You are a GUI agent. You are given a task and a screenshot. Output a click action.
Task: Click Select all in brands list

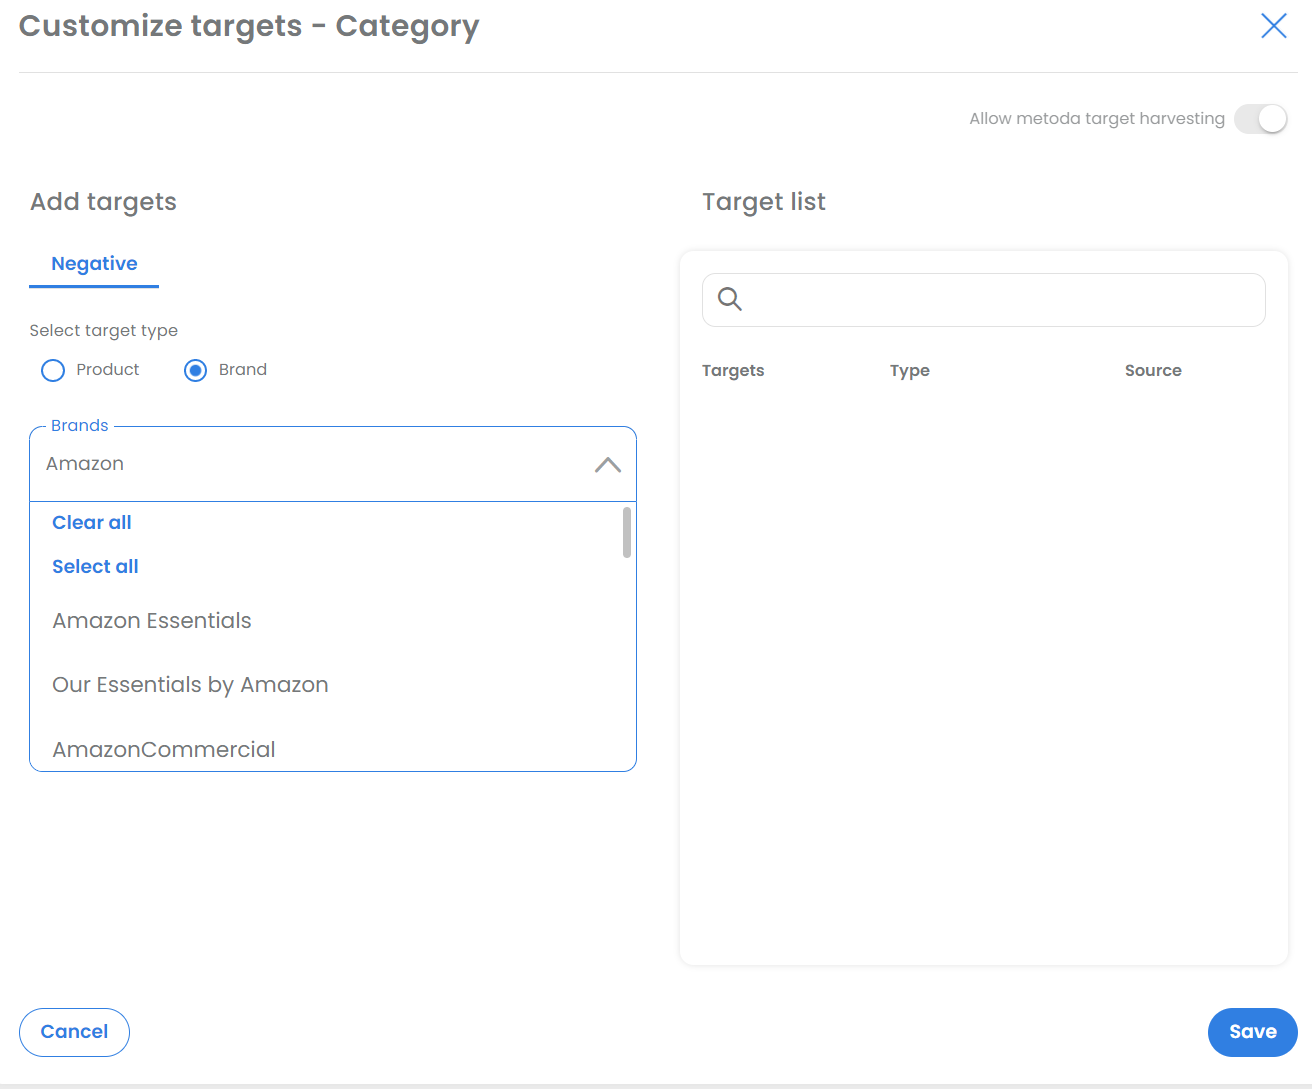95,567
